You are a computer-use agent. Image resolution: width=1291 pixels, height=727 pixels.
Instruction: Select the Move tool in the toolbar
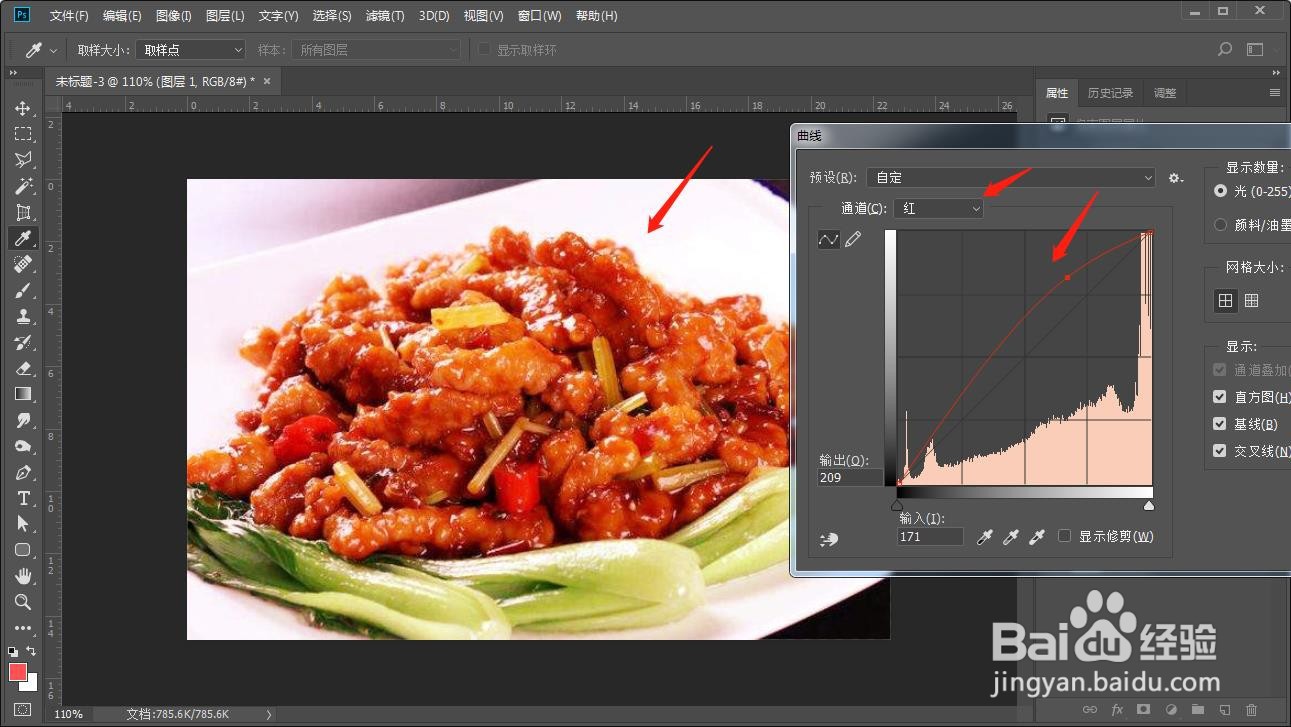pyautogui.click(x=23, y=108)
